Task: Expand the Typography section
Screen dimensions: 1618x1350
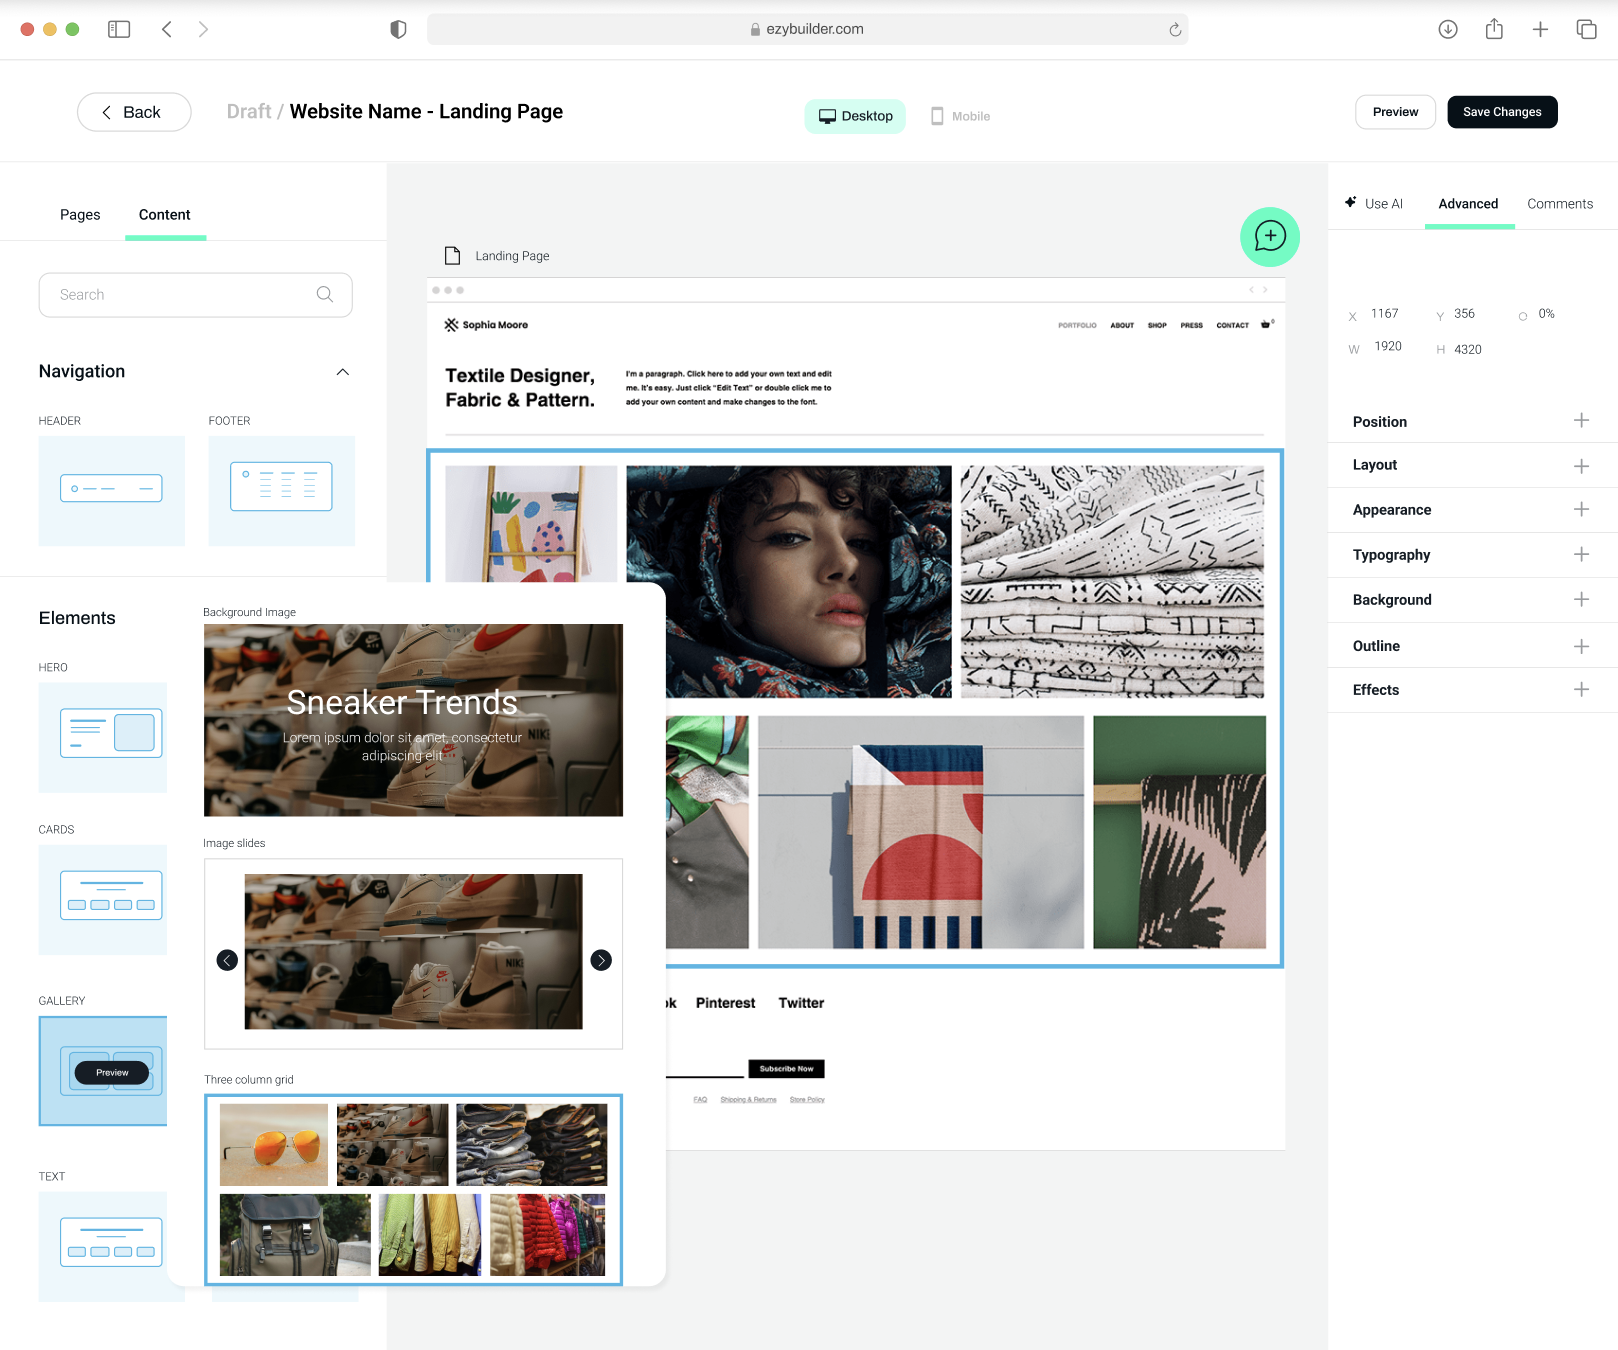Action: 1581,554
